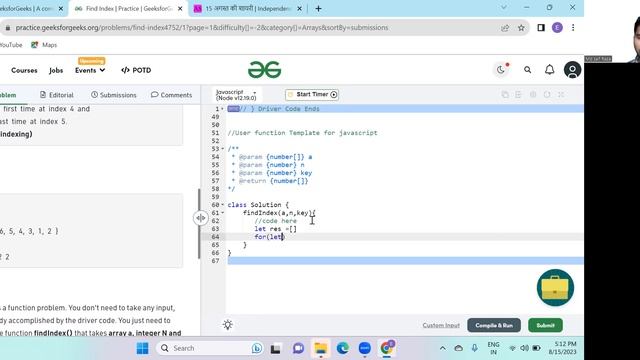
Task: Click the editor layout icon next to reset
Action: pyautogui.click(x=533, y=95)
